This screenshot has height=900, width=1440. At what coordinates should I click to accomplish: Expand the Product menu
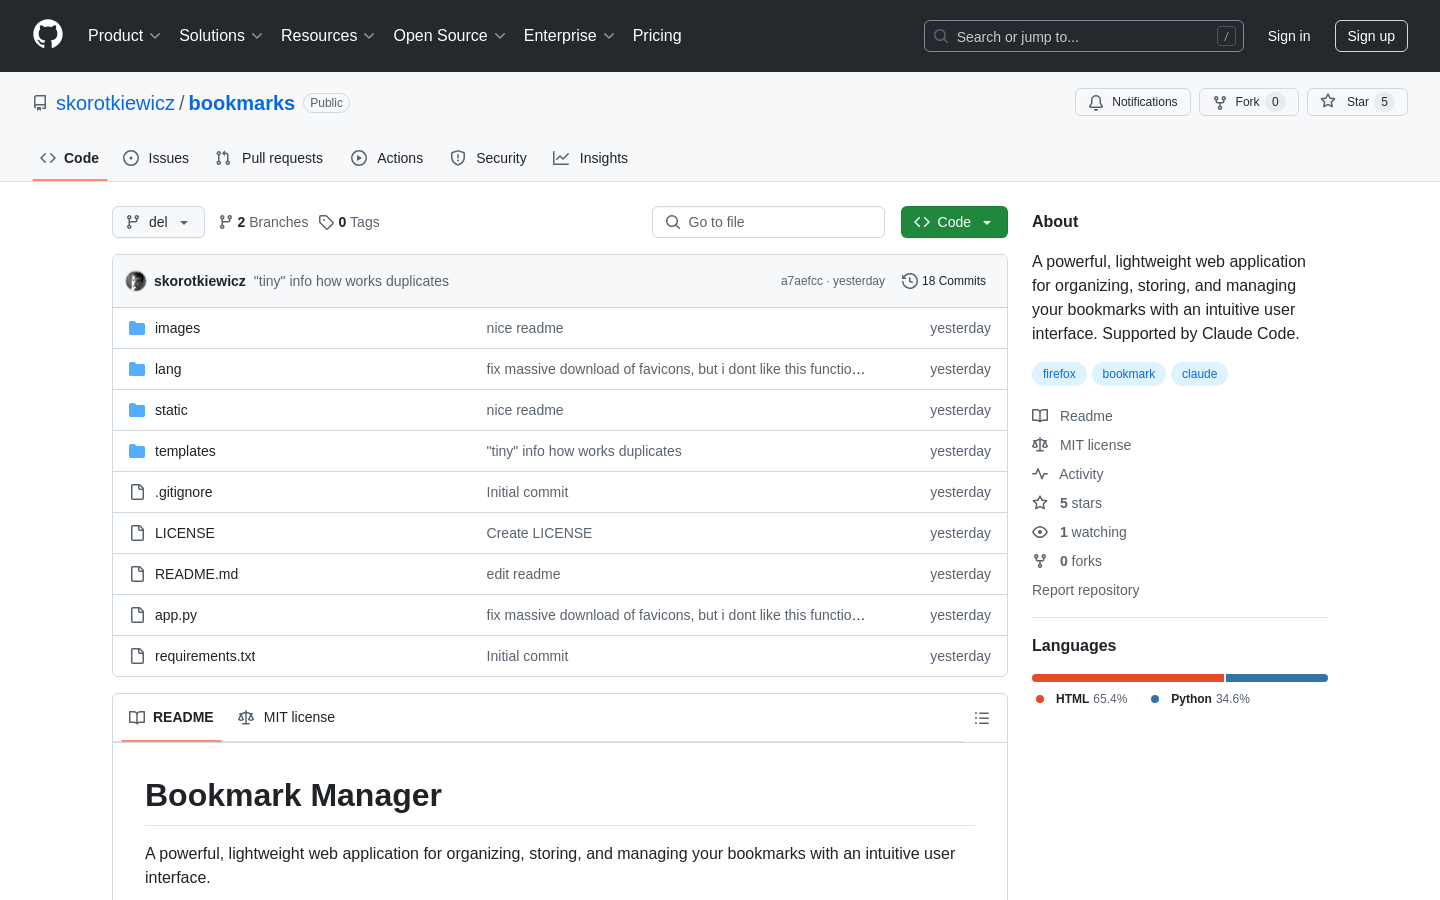(124, 35)
